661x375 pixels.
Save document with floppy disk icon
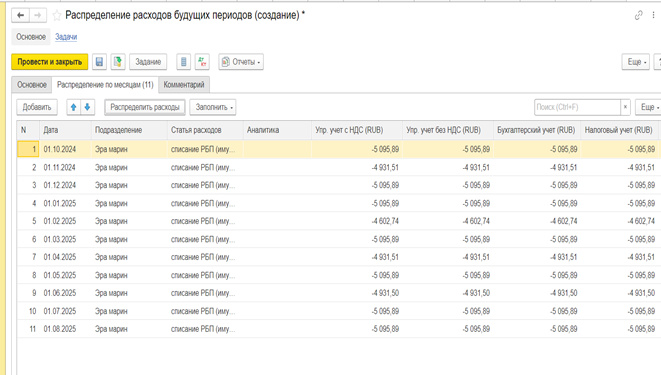click(99, 62)
